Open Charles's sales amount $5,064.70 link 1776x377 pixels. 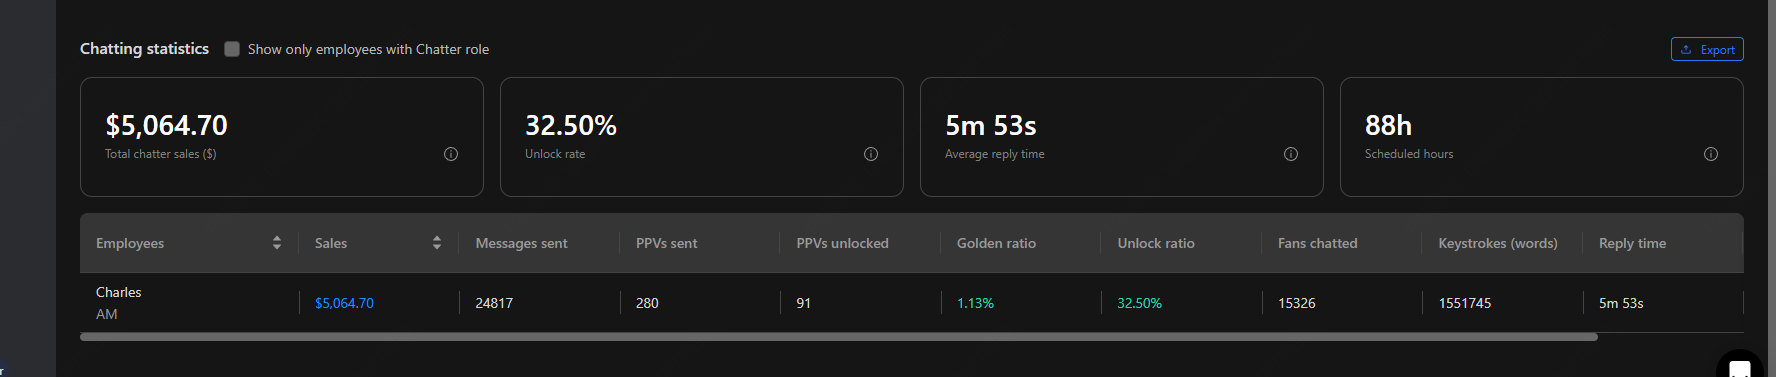coord(344,303)
